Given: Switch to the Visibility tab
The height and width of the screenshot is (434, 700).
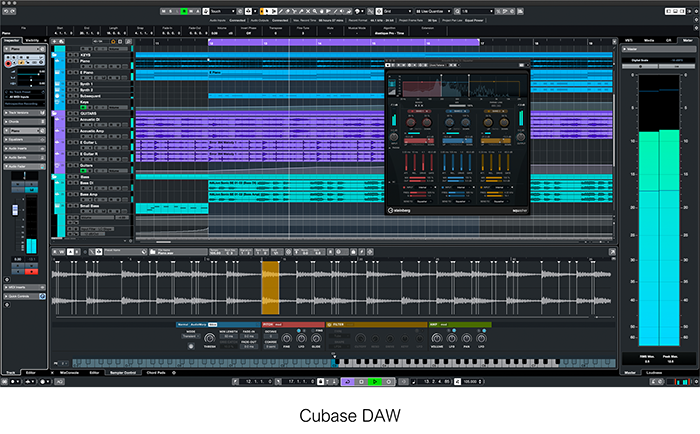Looking at the screenshot, I should (33, 40).
